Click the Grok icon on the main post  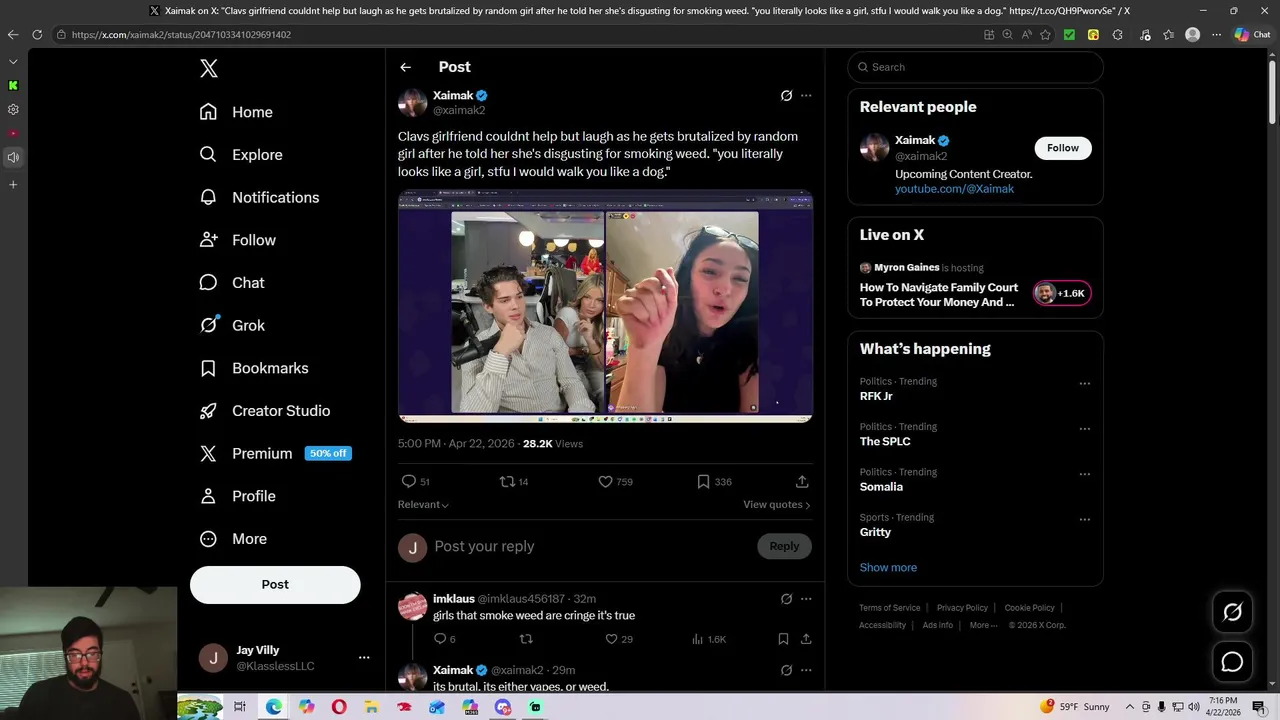click(x=786, y=96)
